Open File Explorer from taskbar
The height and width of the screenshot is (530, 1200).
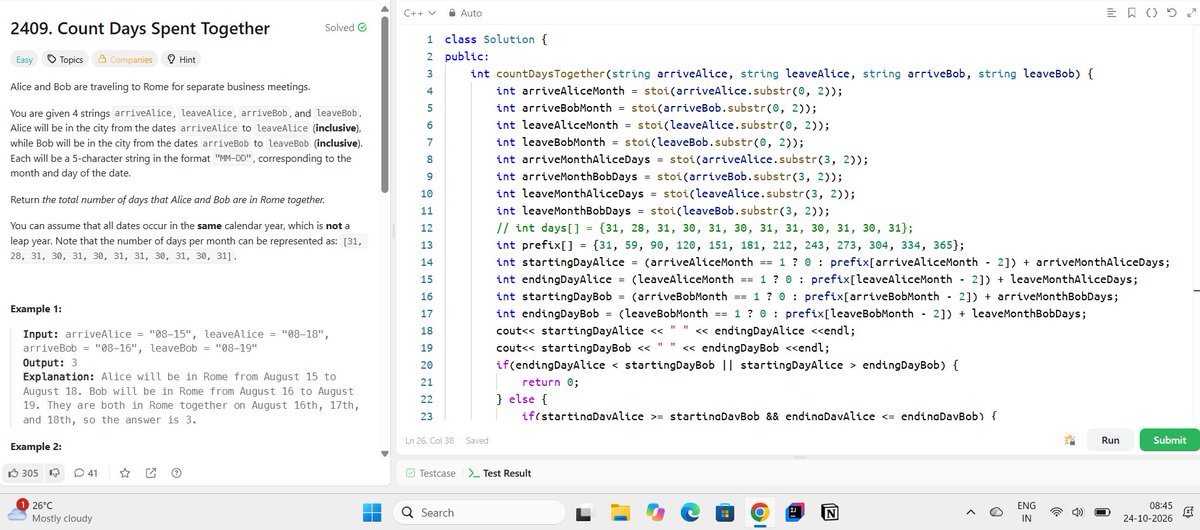pyautogui.click(x=620, y=512)
